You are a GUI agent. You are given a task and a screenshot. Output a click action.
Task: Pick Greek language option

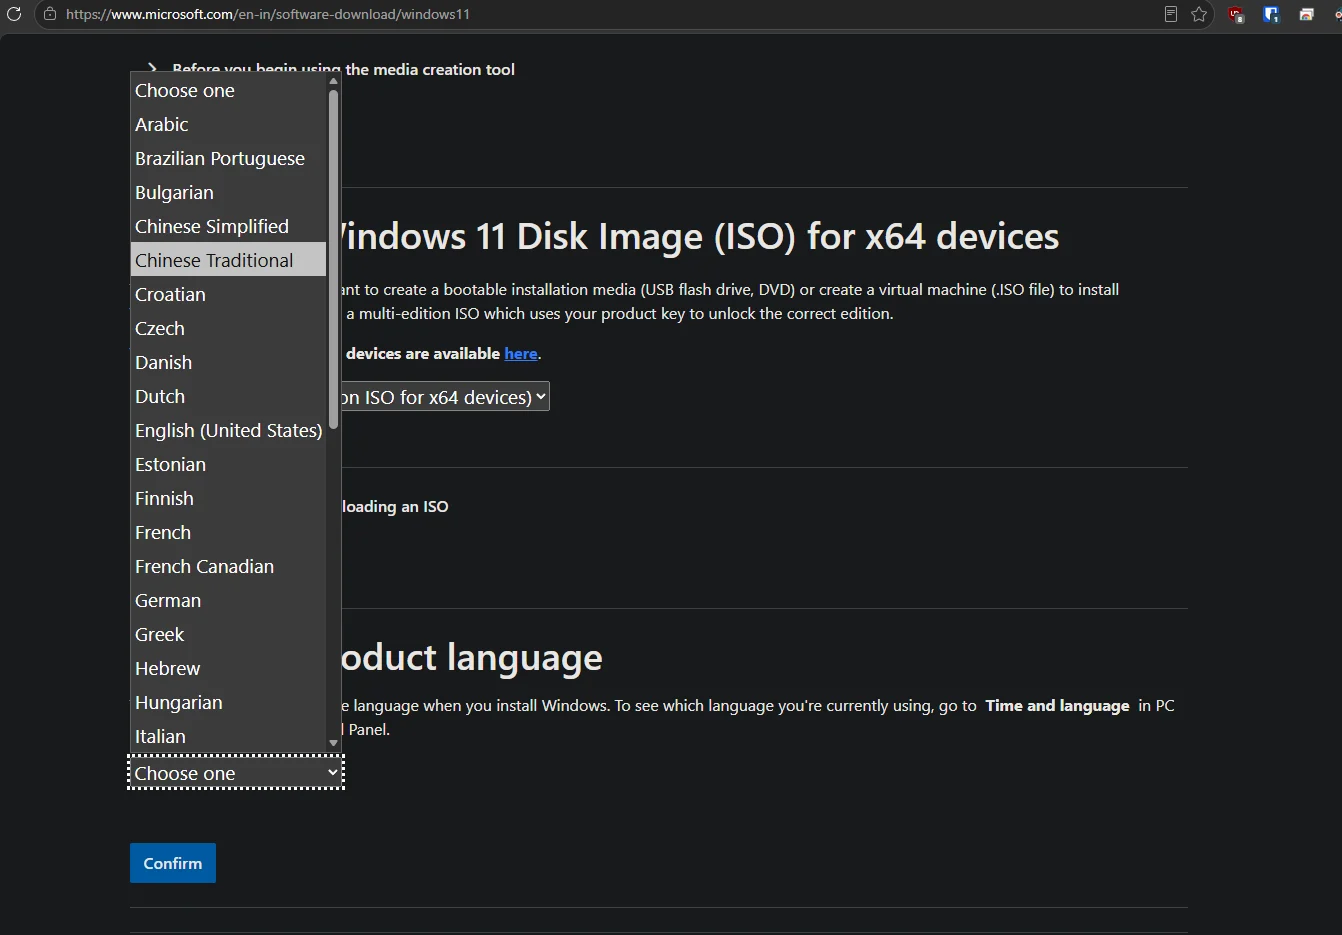[228, 634]
